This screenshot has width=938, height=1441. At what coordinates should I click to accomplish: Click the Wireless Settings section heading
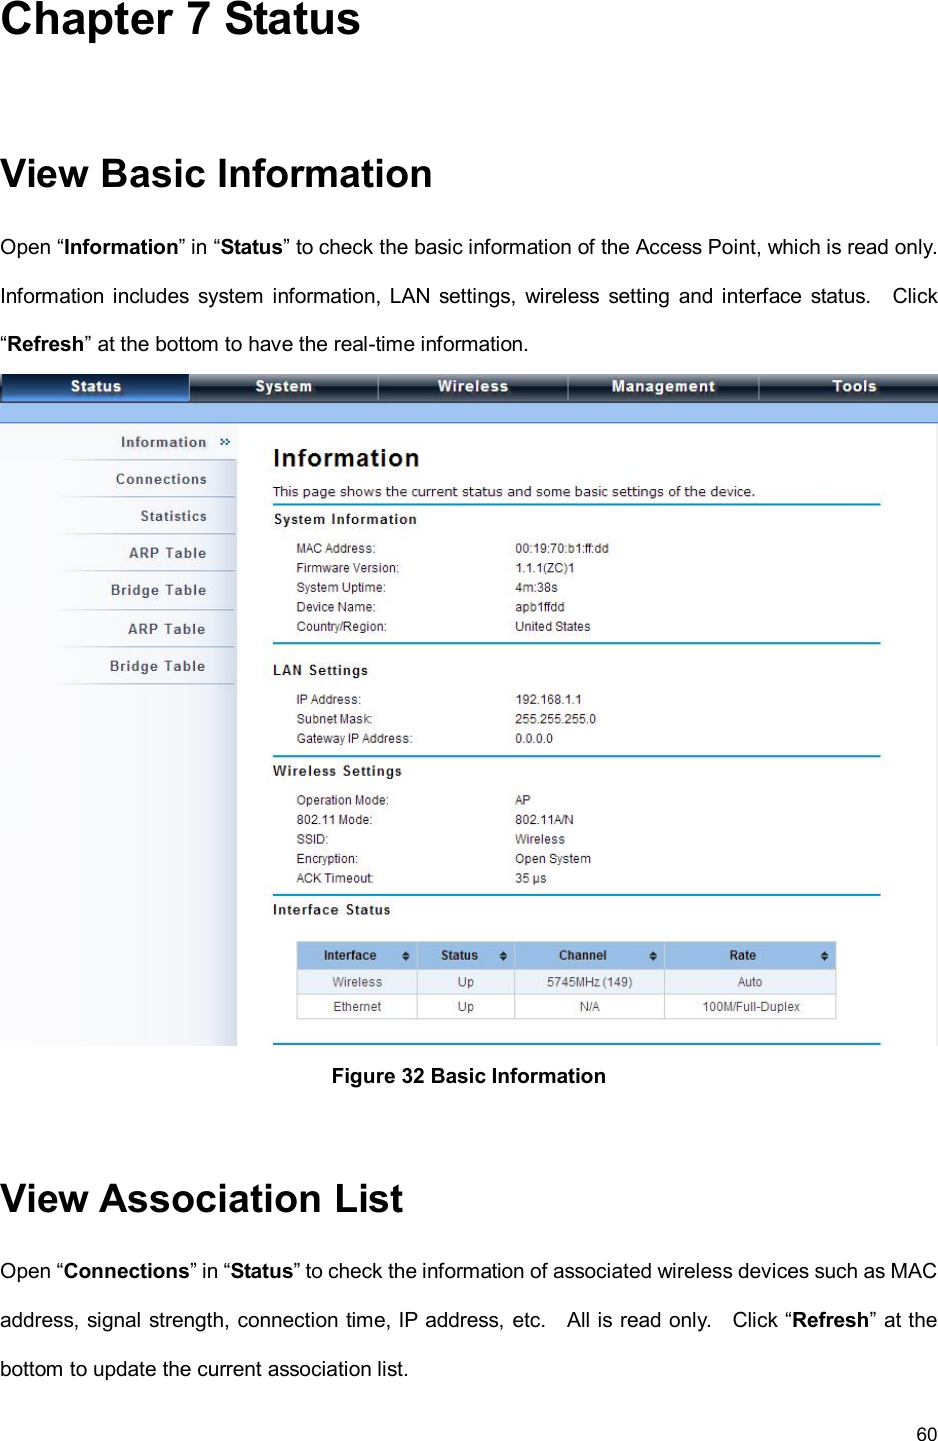pyautogui.click(x=337, y=772)
